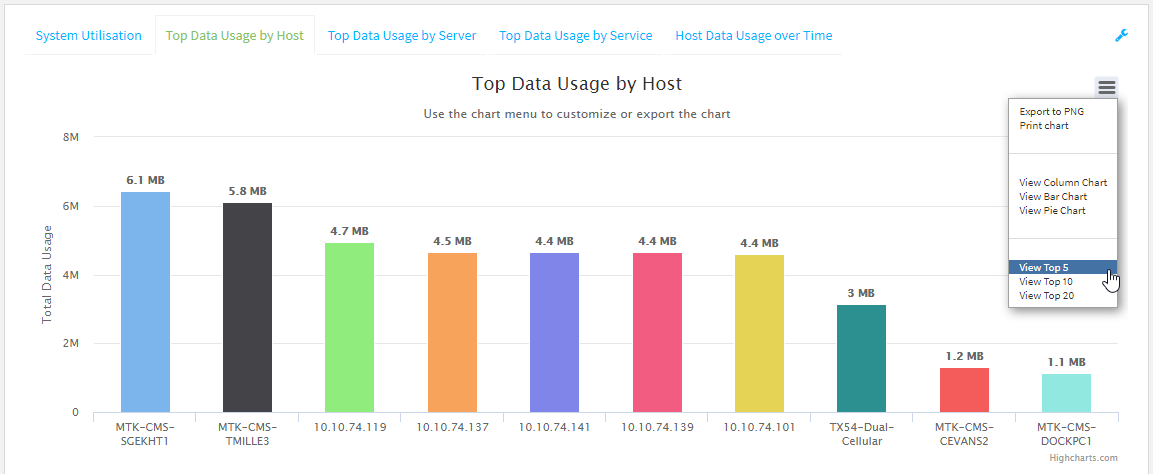Click View Top 5 menu item

[1045, 268]
